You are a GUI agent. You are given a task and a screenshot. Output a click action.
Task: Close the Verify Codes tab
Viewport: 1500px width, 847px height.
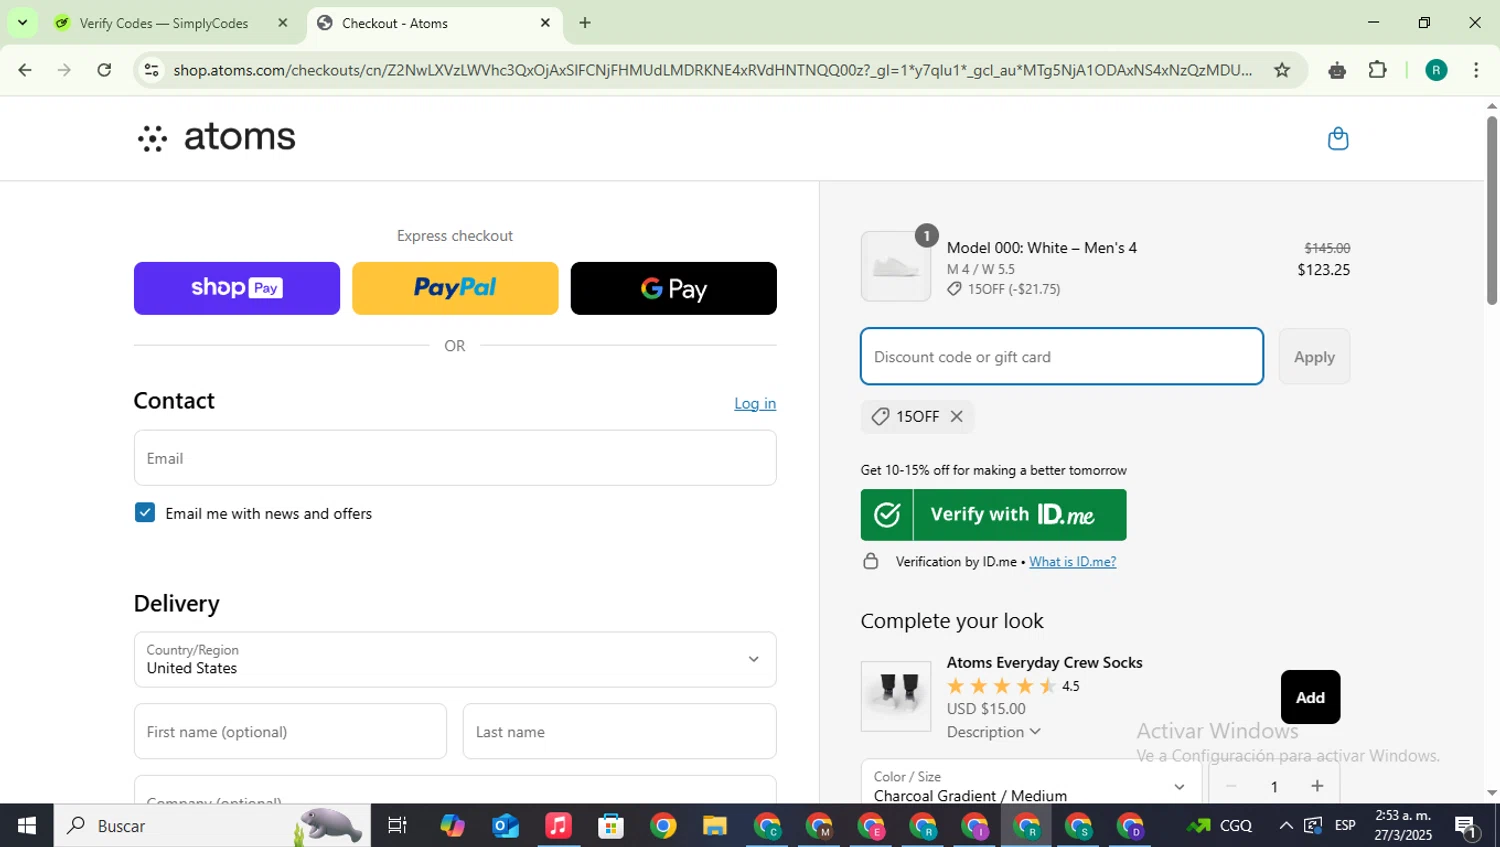coord(282,23)
